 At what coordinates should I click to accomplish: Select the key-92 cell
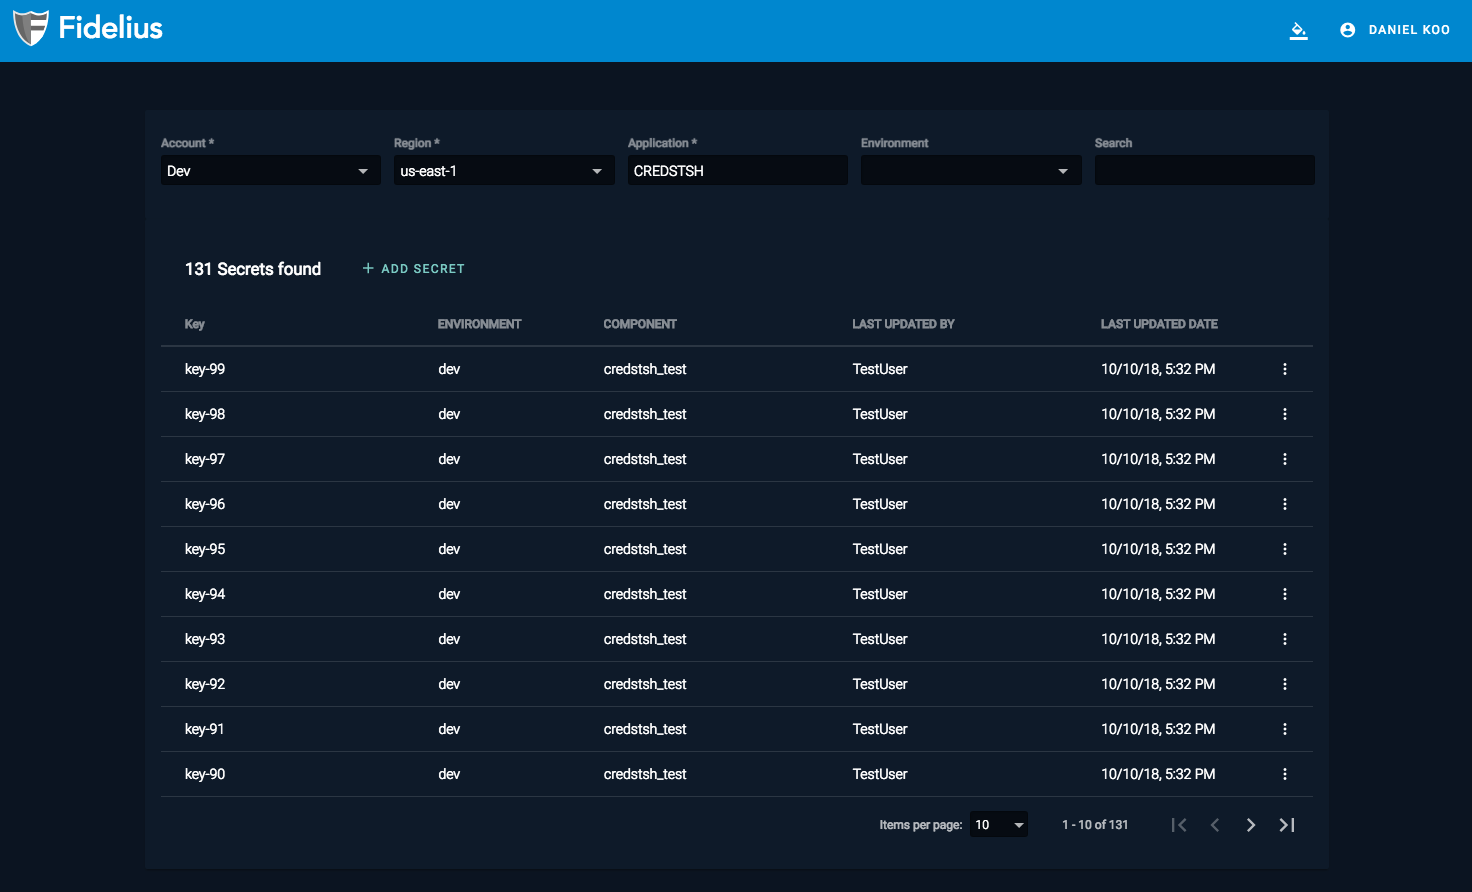[205, 684]
